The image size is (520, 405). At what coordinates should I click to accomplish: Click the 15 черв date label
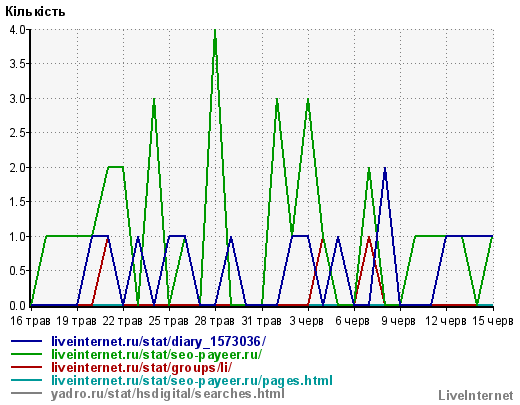(x=493, y=321)
